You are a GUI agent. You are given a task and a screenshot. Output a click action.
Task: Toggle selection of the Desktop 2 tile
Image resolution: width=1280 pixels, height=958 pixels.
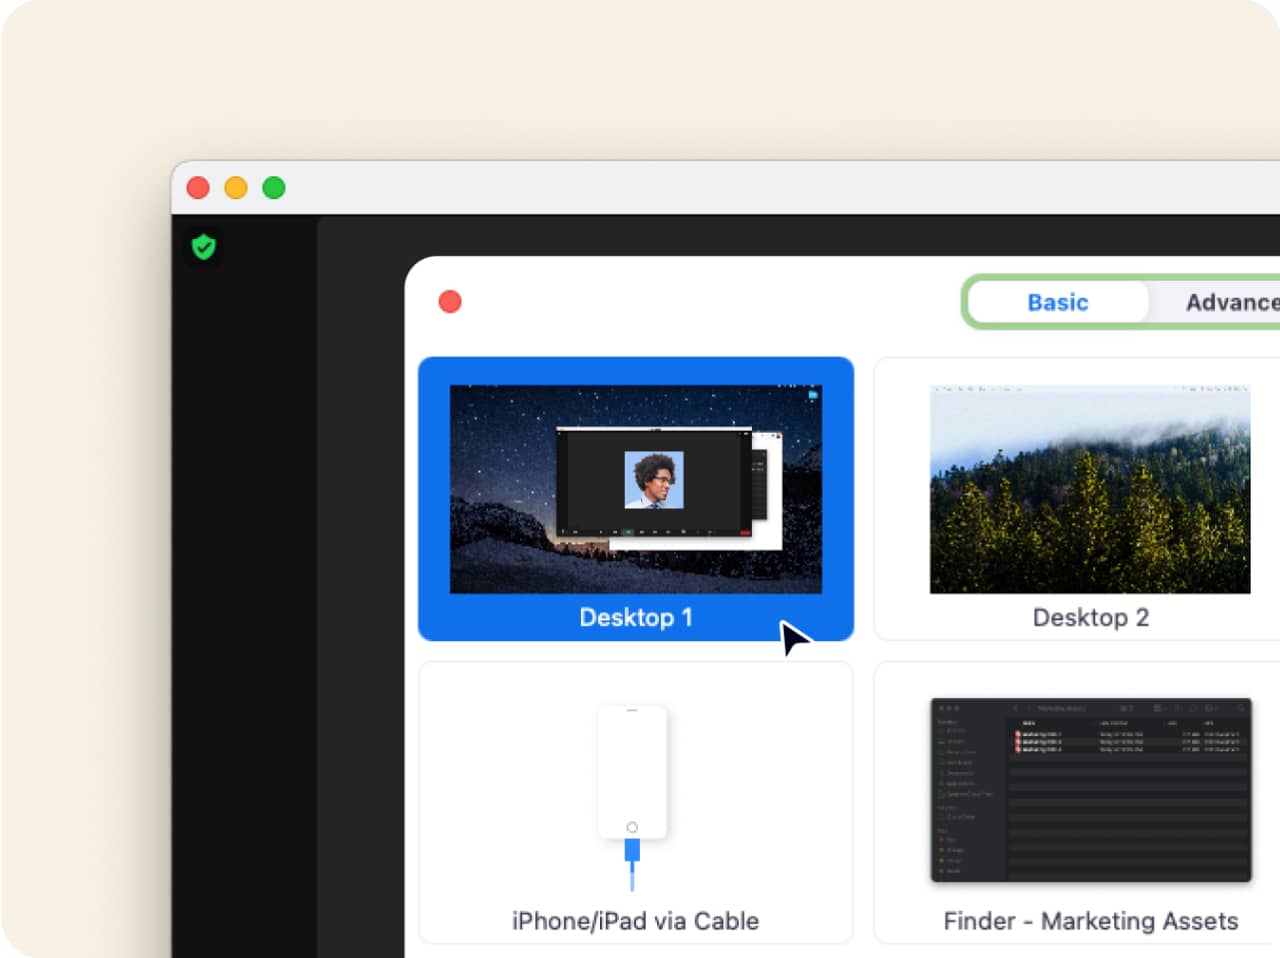point(1090,500)
